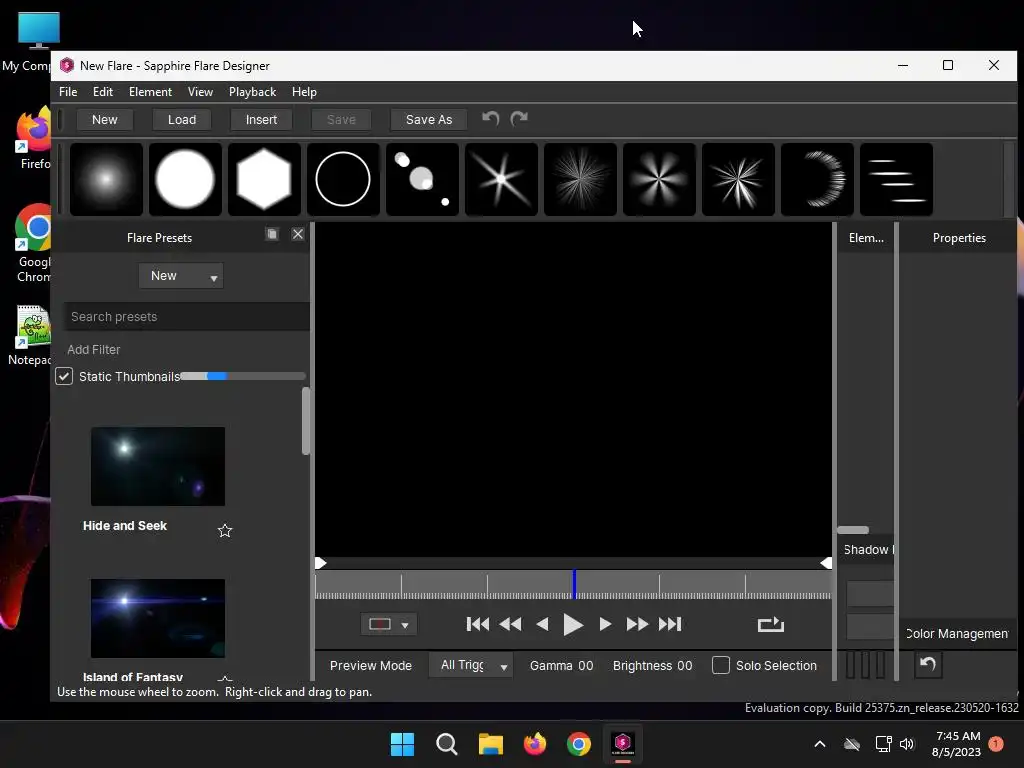Click the Brightness value field
The height and width of the screenshot is (768, 1024).
point(684,665)
